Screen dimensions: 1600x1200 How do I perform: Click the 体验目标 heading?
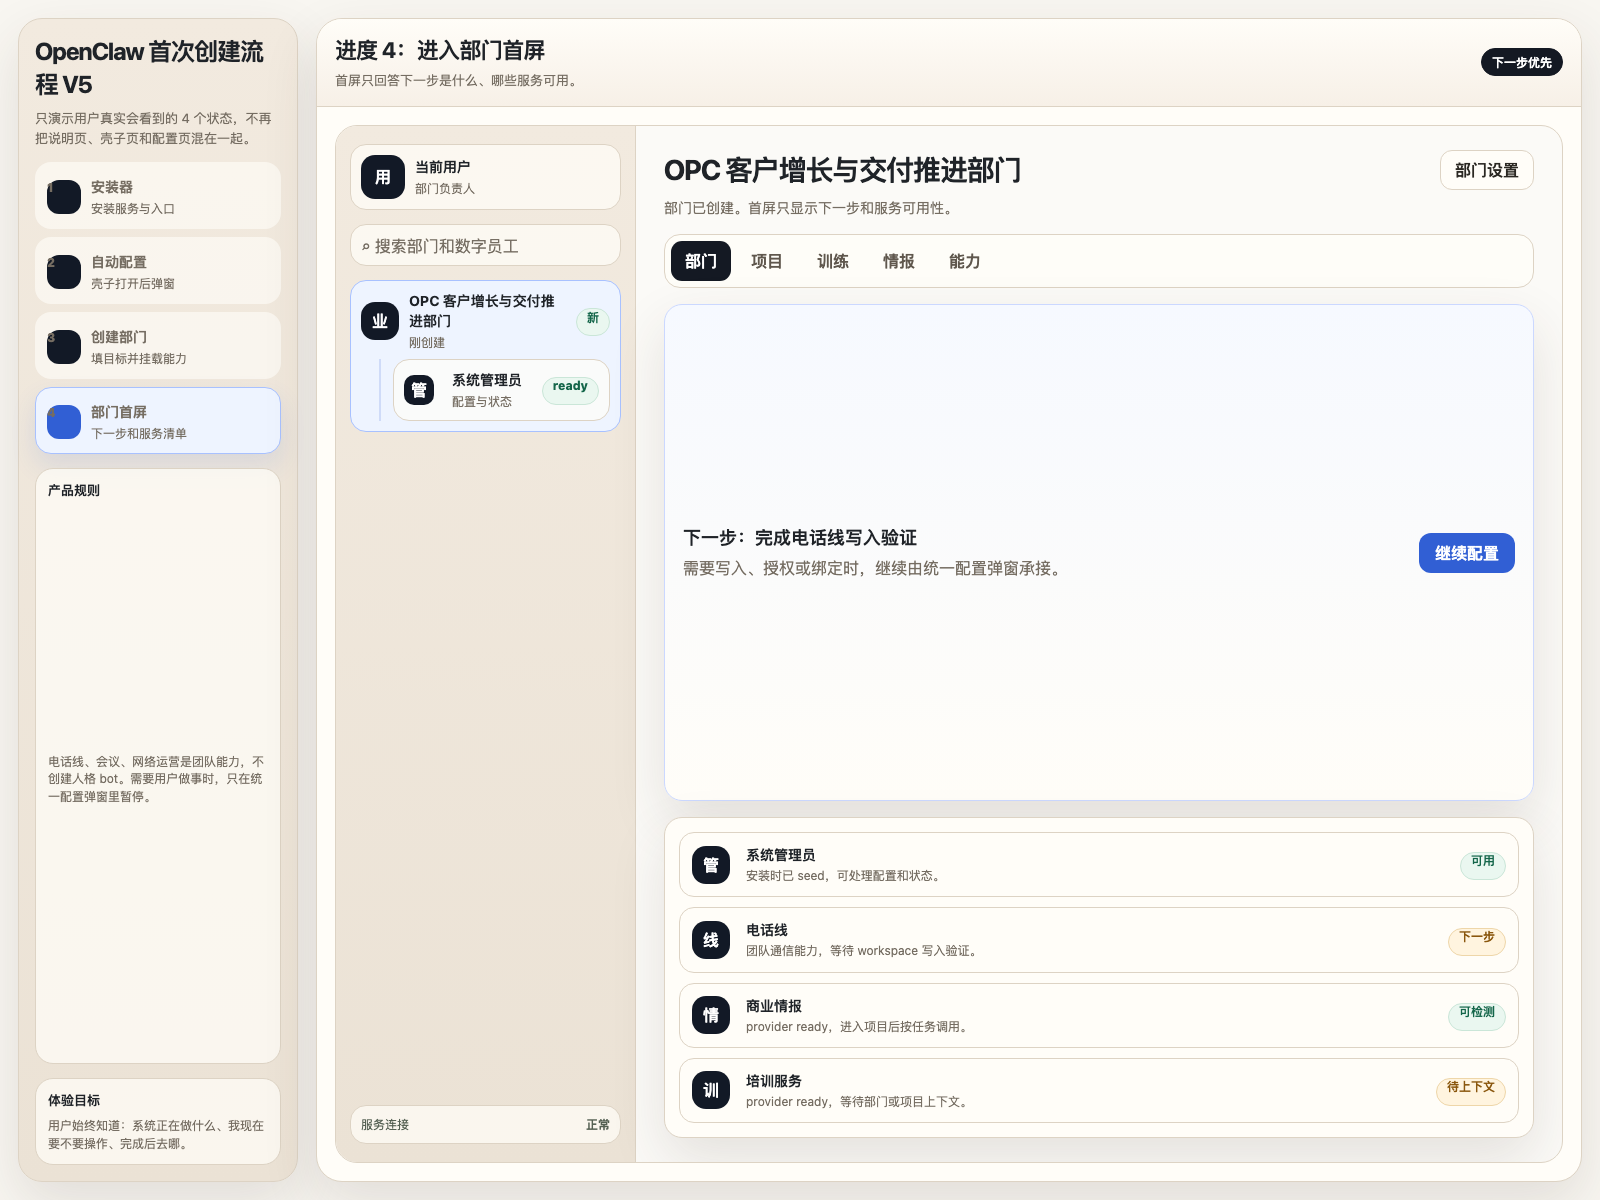pos(74,1100)
